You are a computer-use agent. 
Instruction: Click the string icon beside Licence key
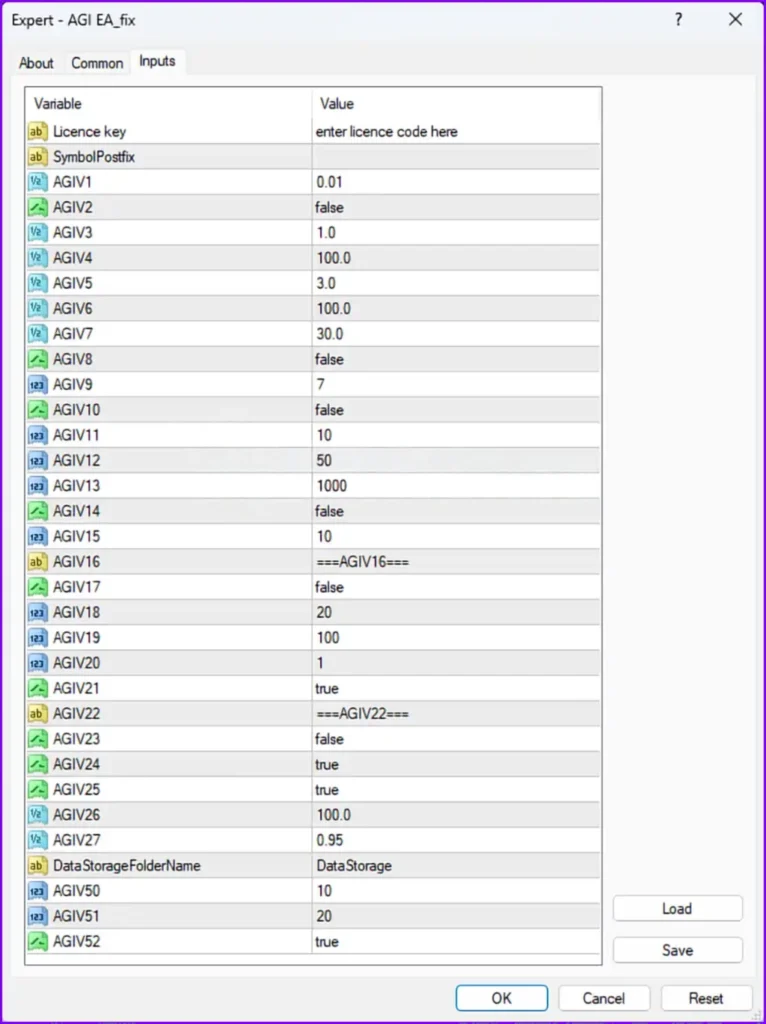(x=38, y=132)
